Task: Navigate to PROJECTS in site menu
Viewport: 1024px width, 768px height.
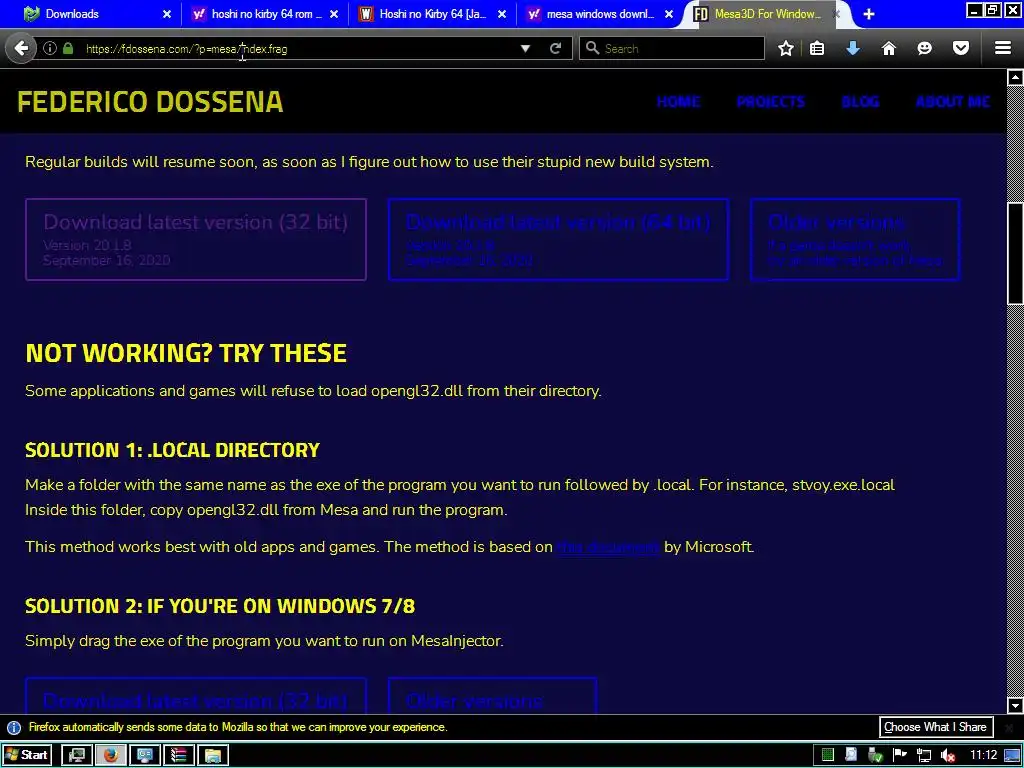Action: coord(771,102)
